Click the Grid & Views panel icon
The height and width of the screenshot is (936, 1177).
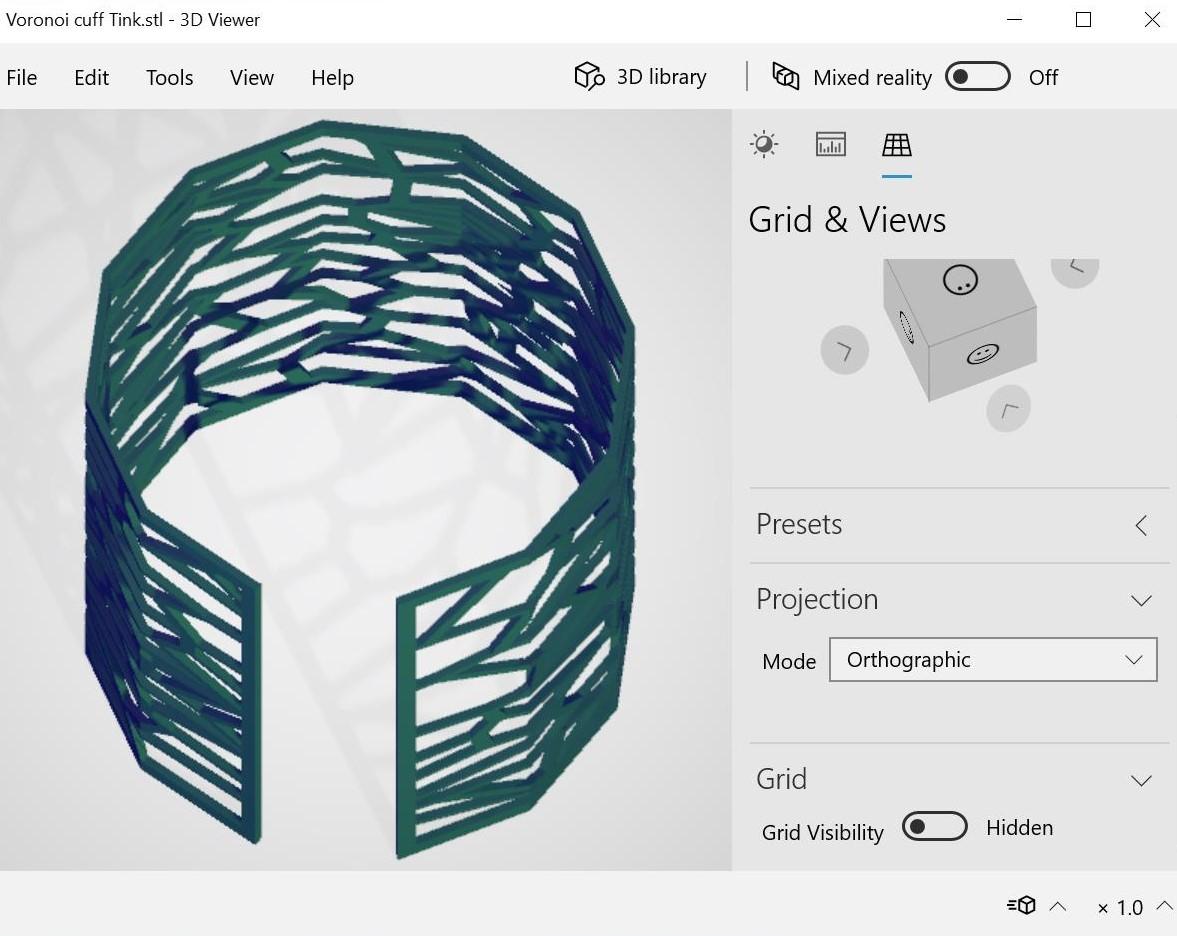tap(897, 144)
